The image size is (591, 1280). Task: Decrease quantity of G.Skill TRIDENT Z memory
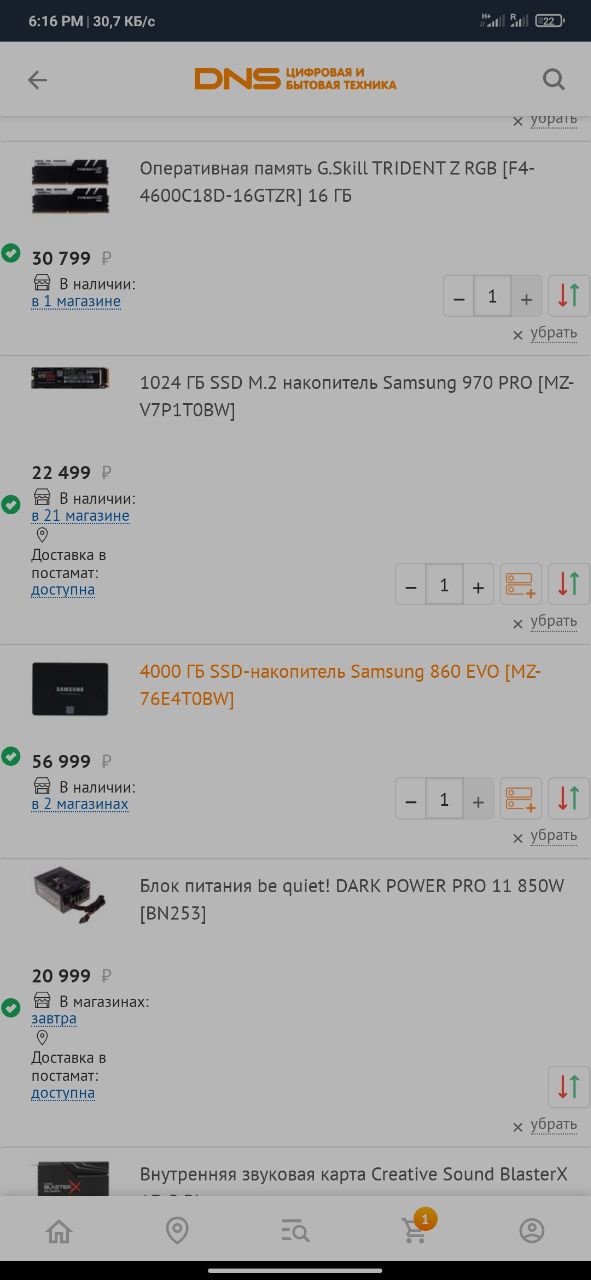click(459, 297)
